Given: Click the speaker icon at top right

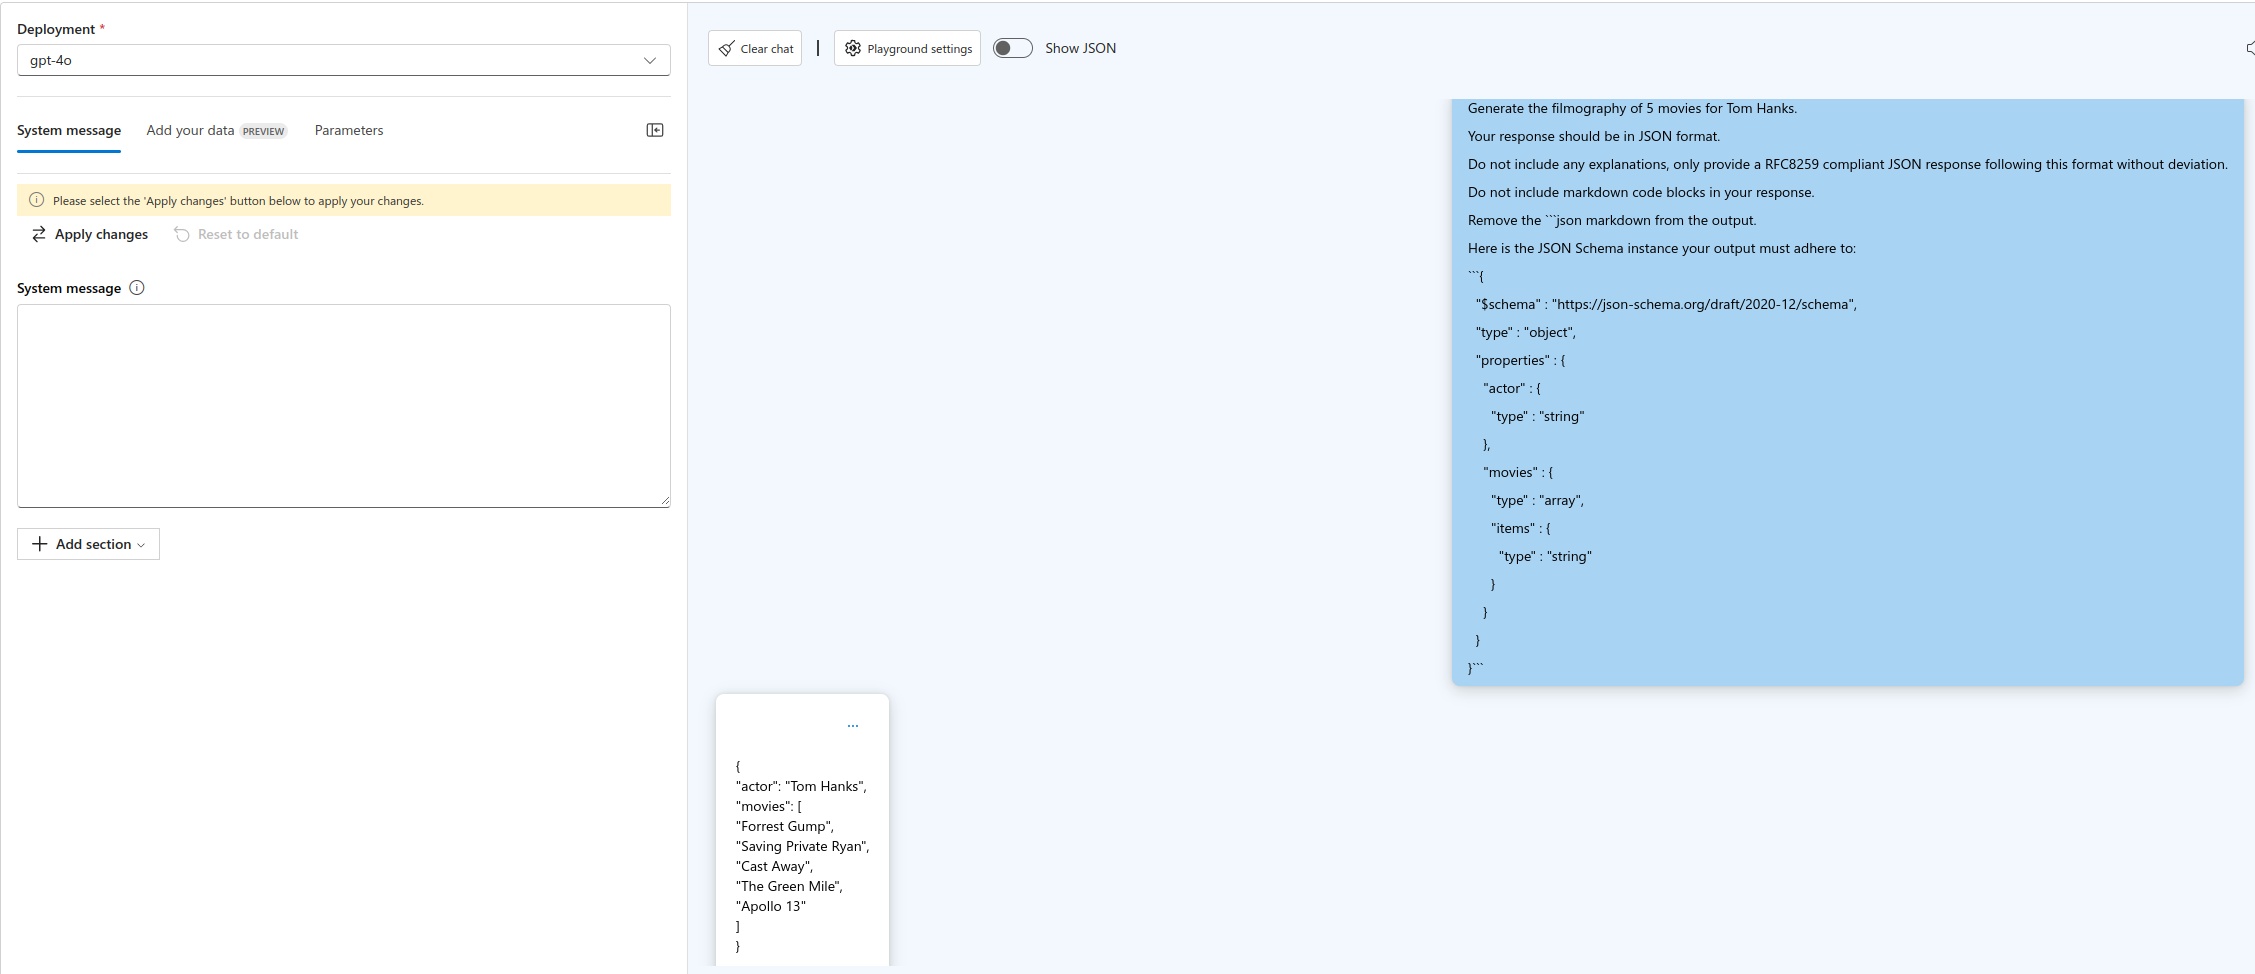Looking at the screenshot, I should pyautogui.click(x=2249, y=48).
